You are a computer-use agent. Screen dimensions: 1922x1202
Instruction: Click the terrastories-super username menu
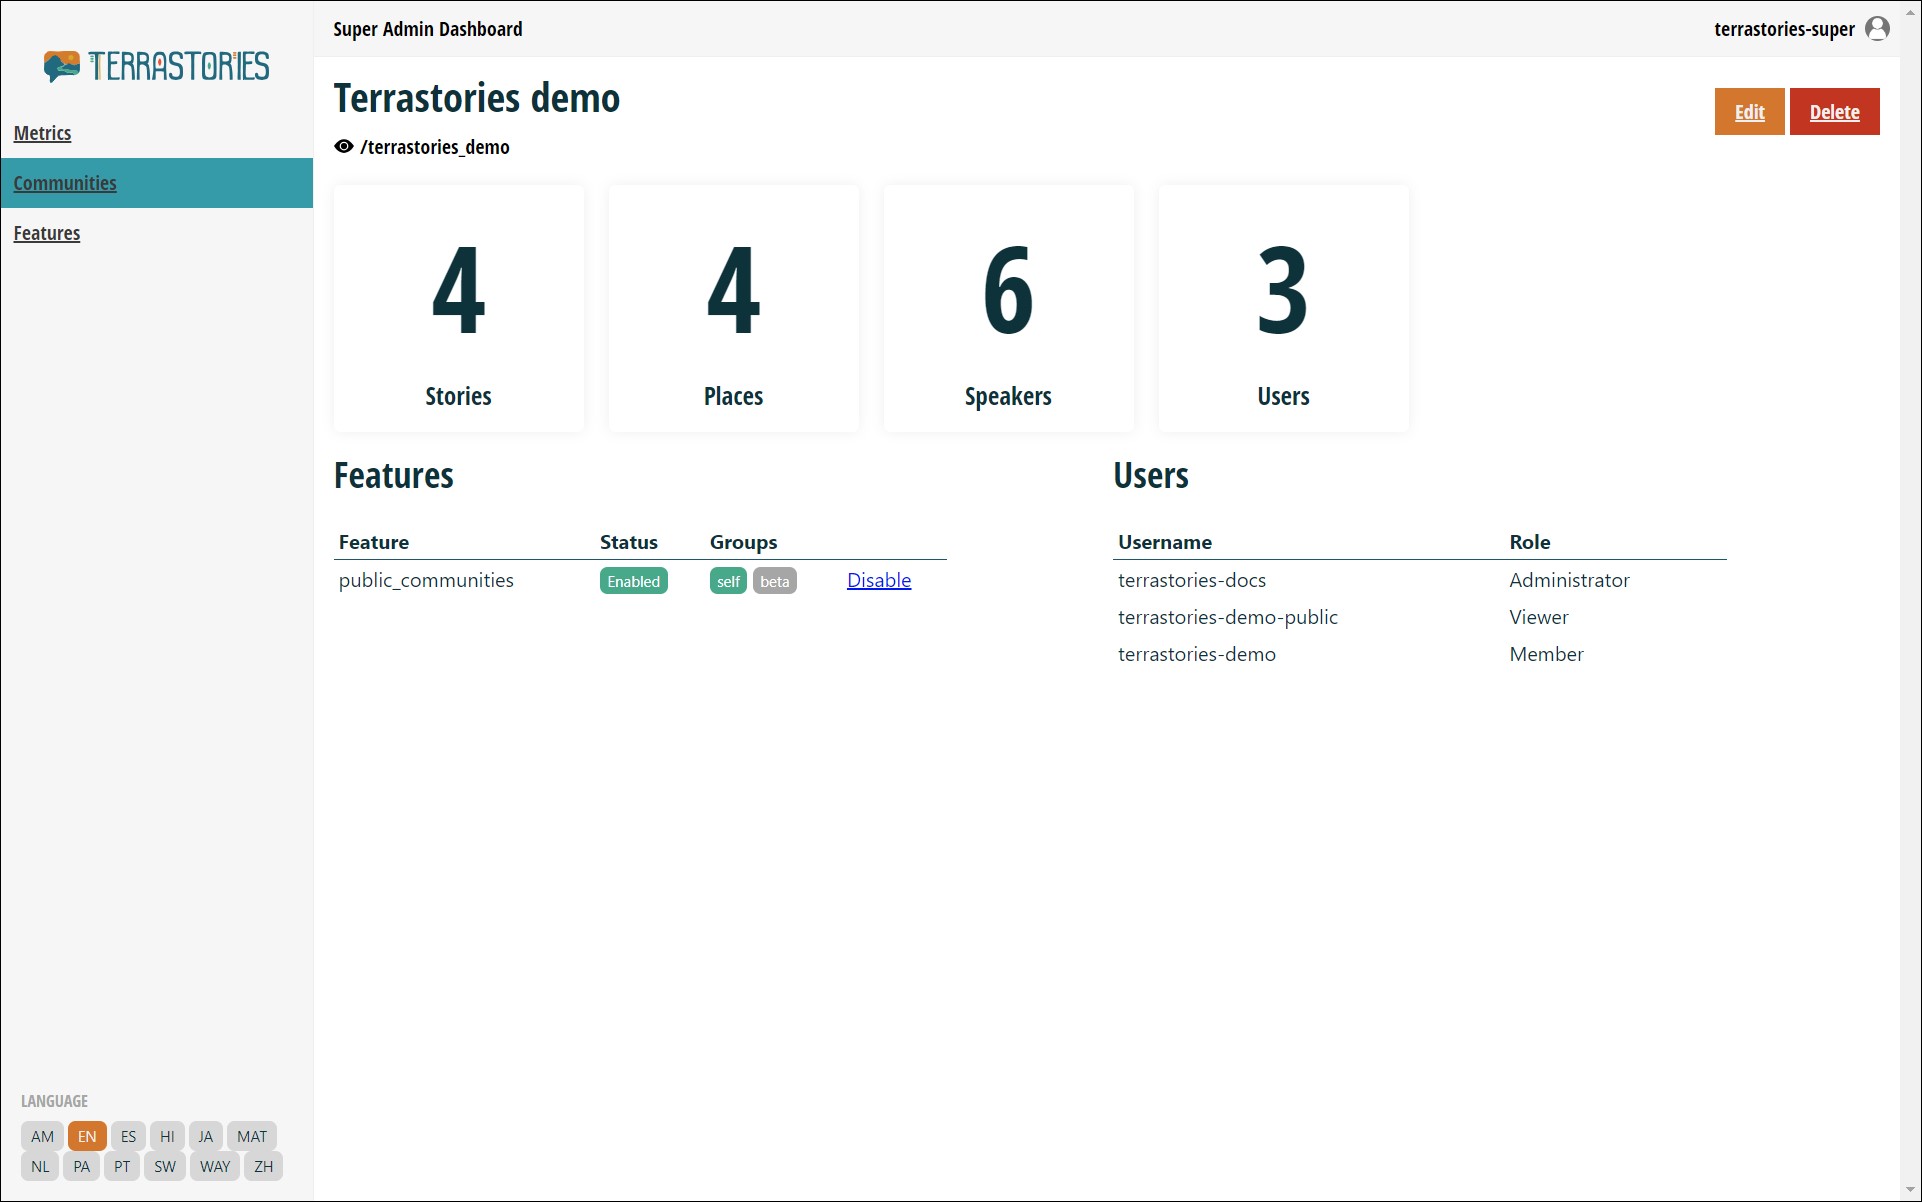(1783, 29)
